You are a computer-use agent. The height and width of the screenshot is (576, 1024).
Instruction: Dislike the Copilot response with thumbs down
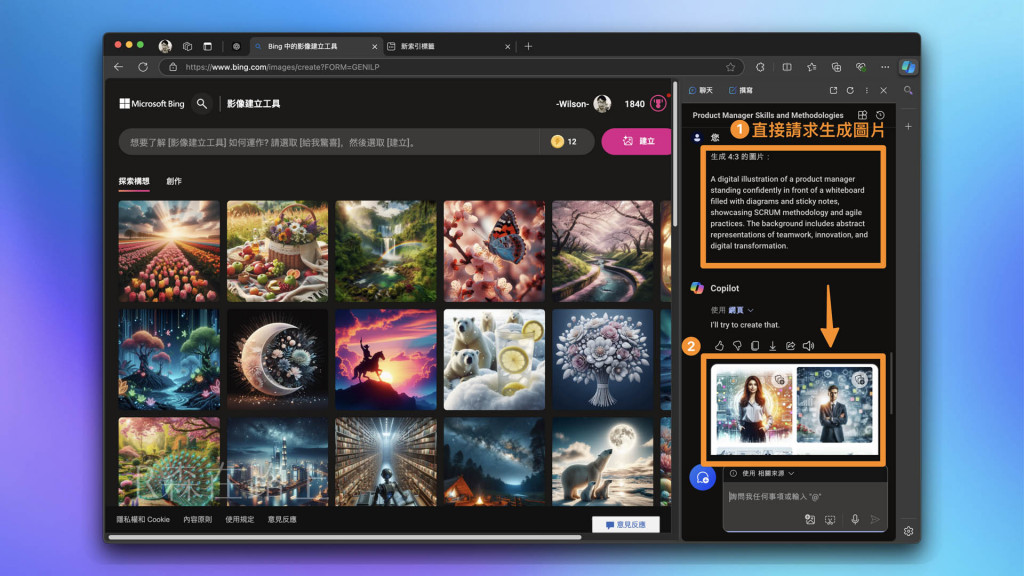(737, 345)
